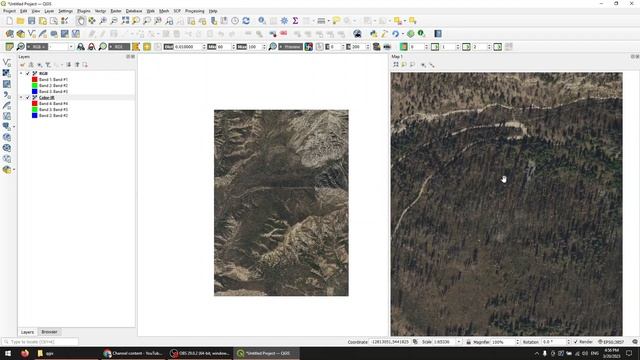Select the Zoom Out magnifier tool

114,20
